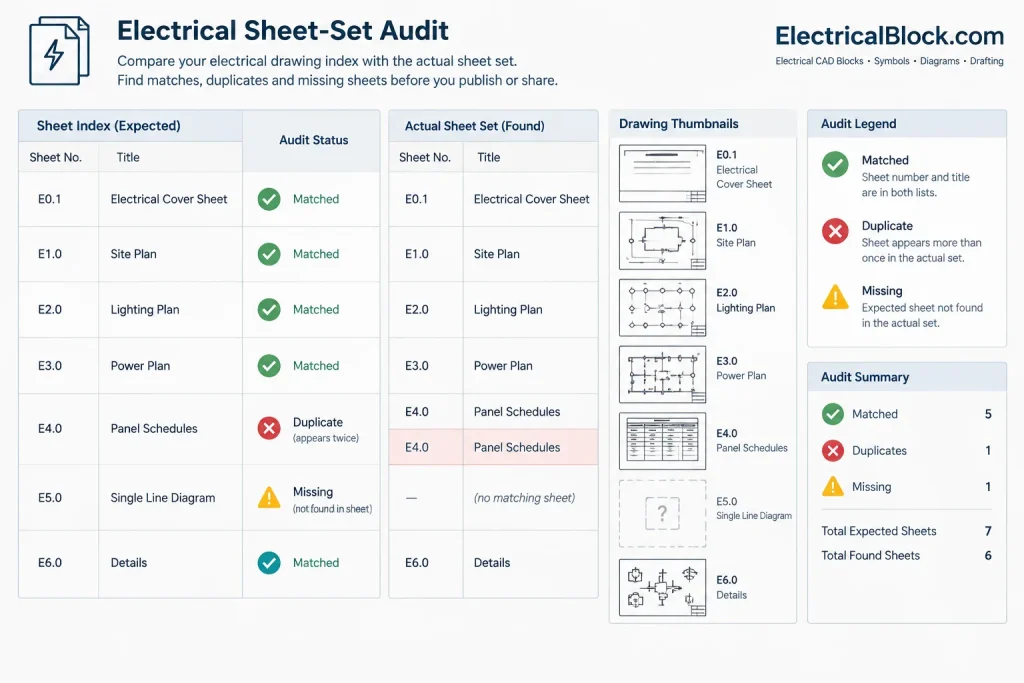The height and width of the screenshot is (683, 1024).
Task: Select Lighting Plan title in actual sheet set
Action: click(x=508, y=310)
